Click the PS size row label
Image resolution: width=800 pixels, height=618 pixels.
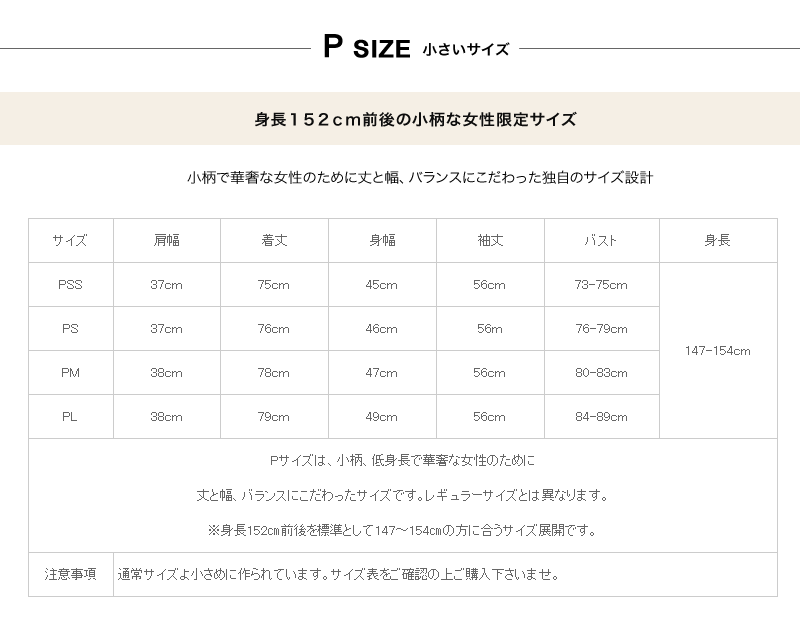point(70,329)
